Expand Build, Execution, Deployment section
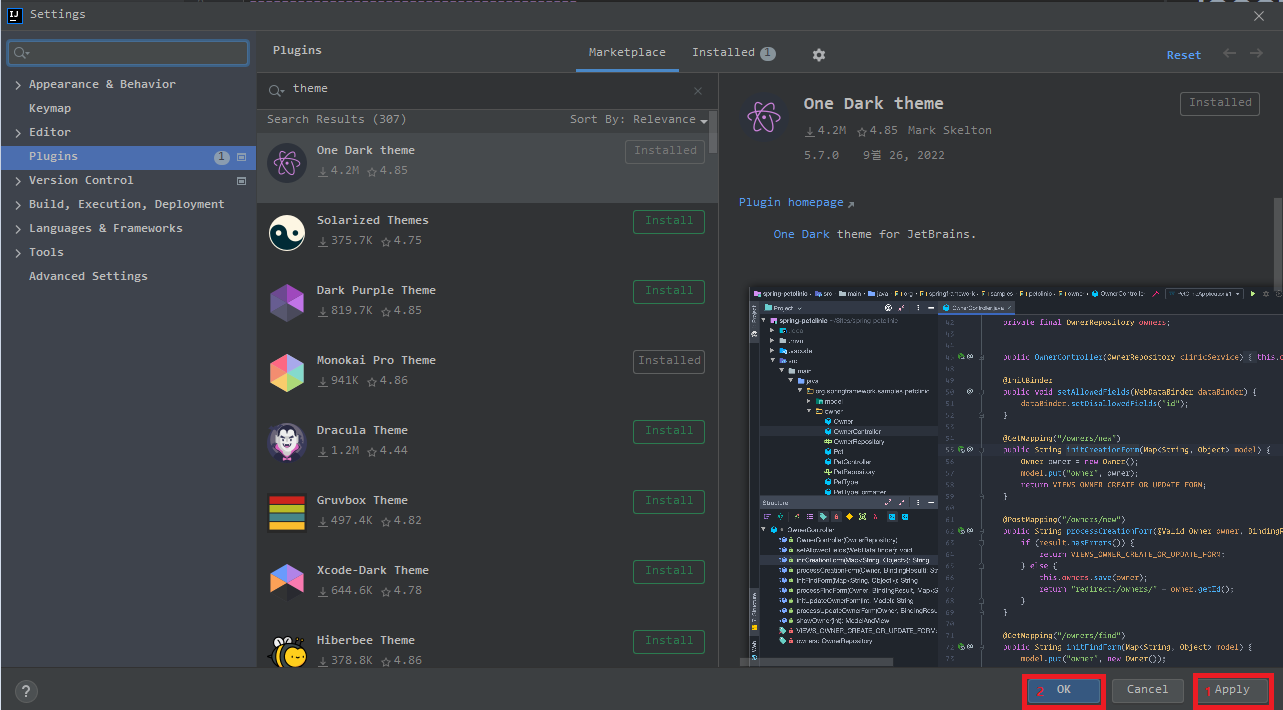The height and width of the screenshot is (710, 1283). (x=18, y=205)
